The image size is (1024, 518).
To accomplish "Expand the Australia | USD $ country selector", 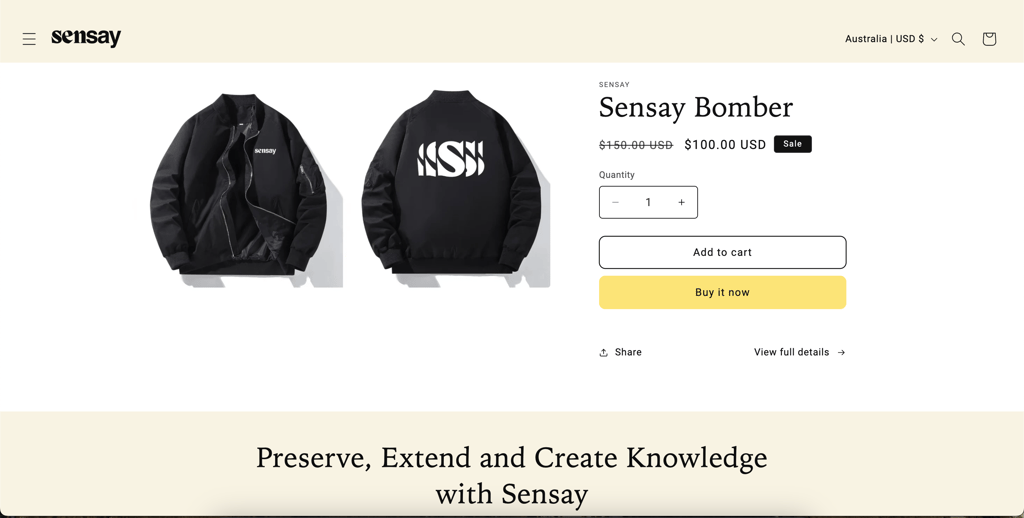I will 891,39.
